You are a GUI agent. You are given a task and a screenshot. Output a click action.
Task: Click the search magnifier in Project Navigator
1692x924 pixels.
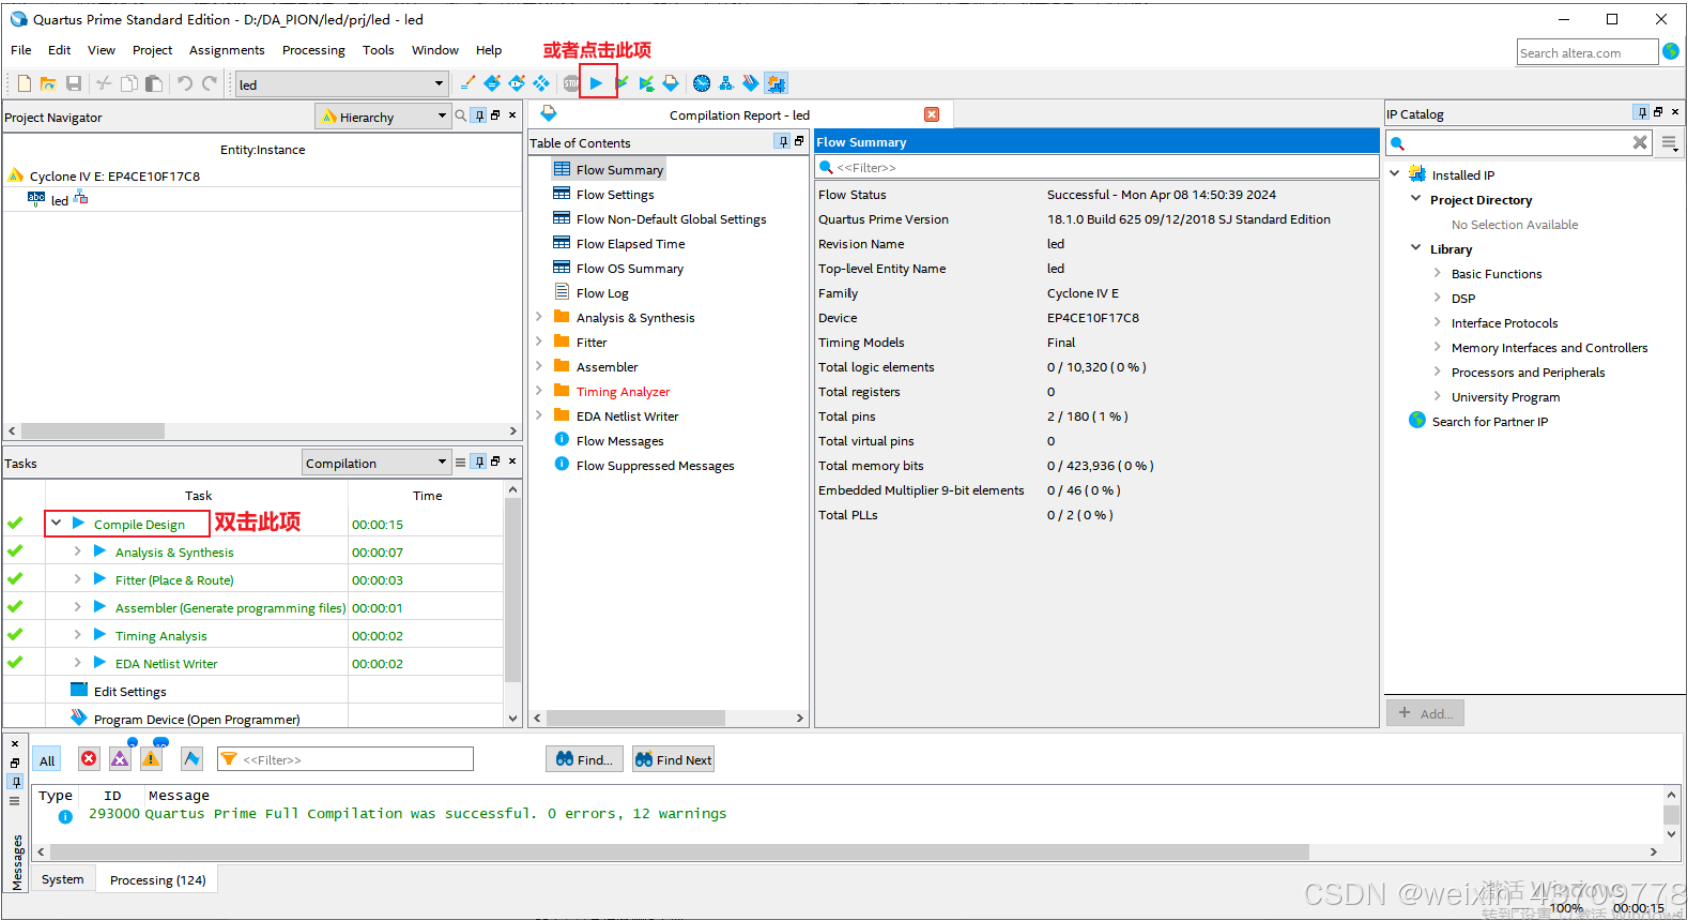tap(461, 116)
